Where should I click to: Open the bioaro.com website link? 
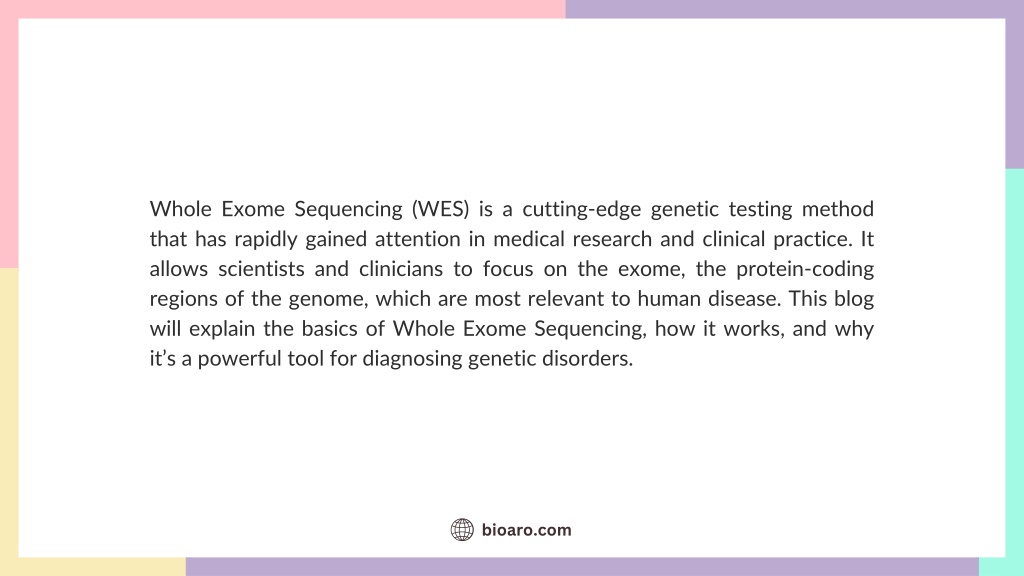click(526, 530)
